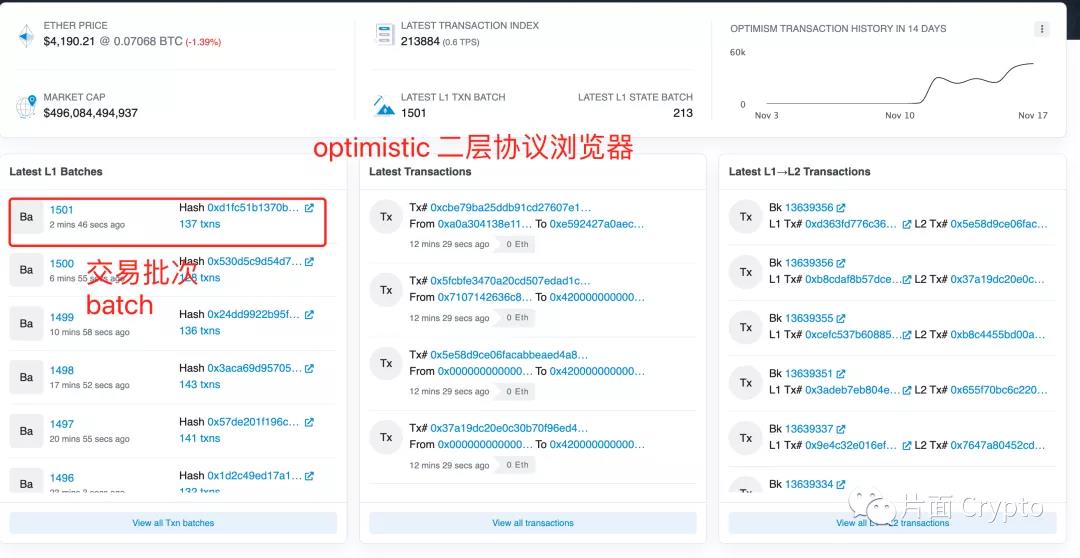Click the latest transaction index 213884
Screen dimensions: 1080x558
tap(420, 41)
